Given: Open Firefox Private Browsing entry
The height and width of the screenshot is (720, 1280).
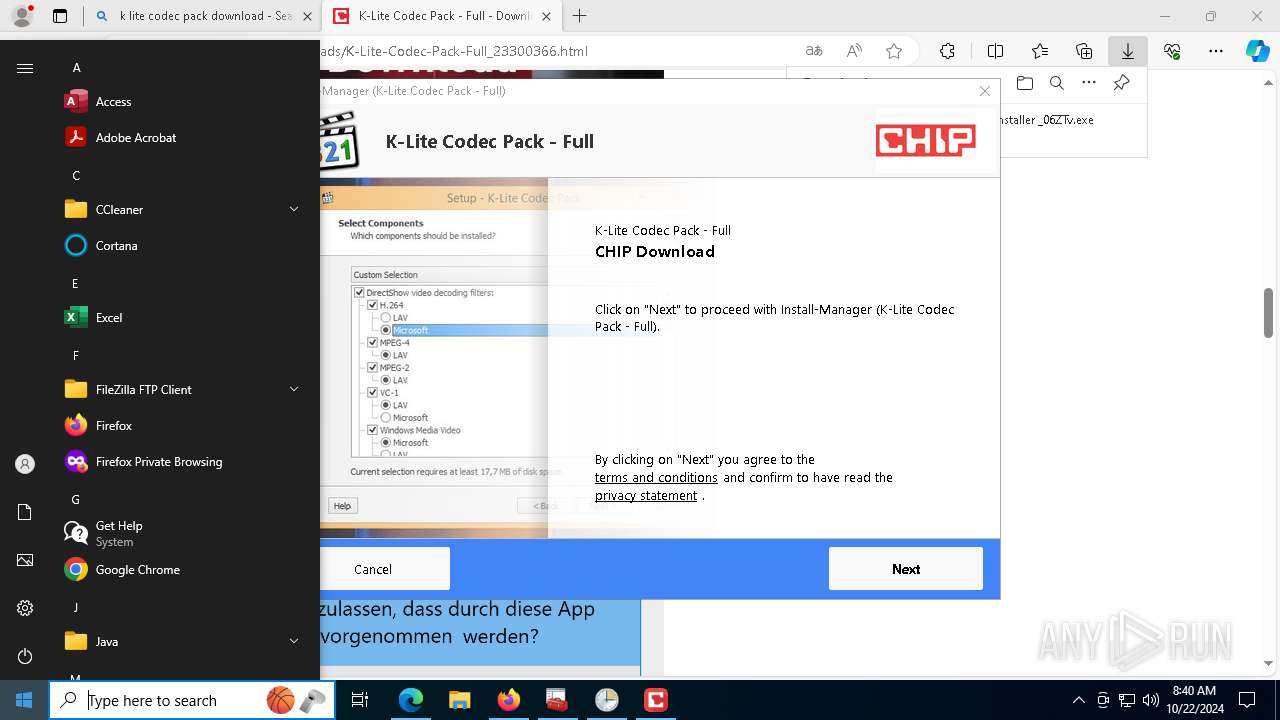Looking at the screenshot, I should (x=185, y=461).
